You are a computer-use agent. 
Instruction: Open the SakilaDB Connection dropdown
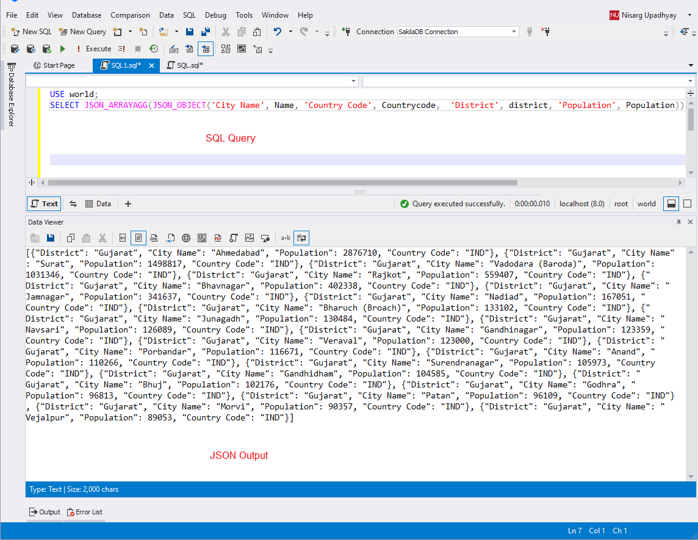(x=514, y=32)
